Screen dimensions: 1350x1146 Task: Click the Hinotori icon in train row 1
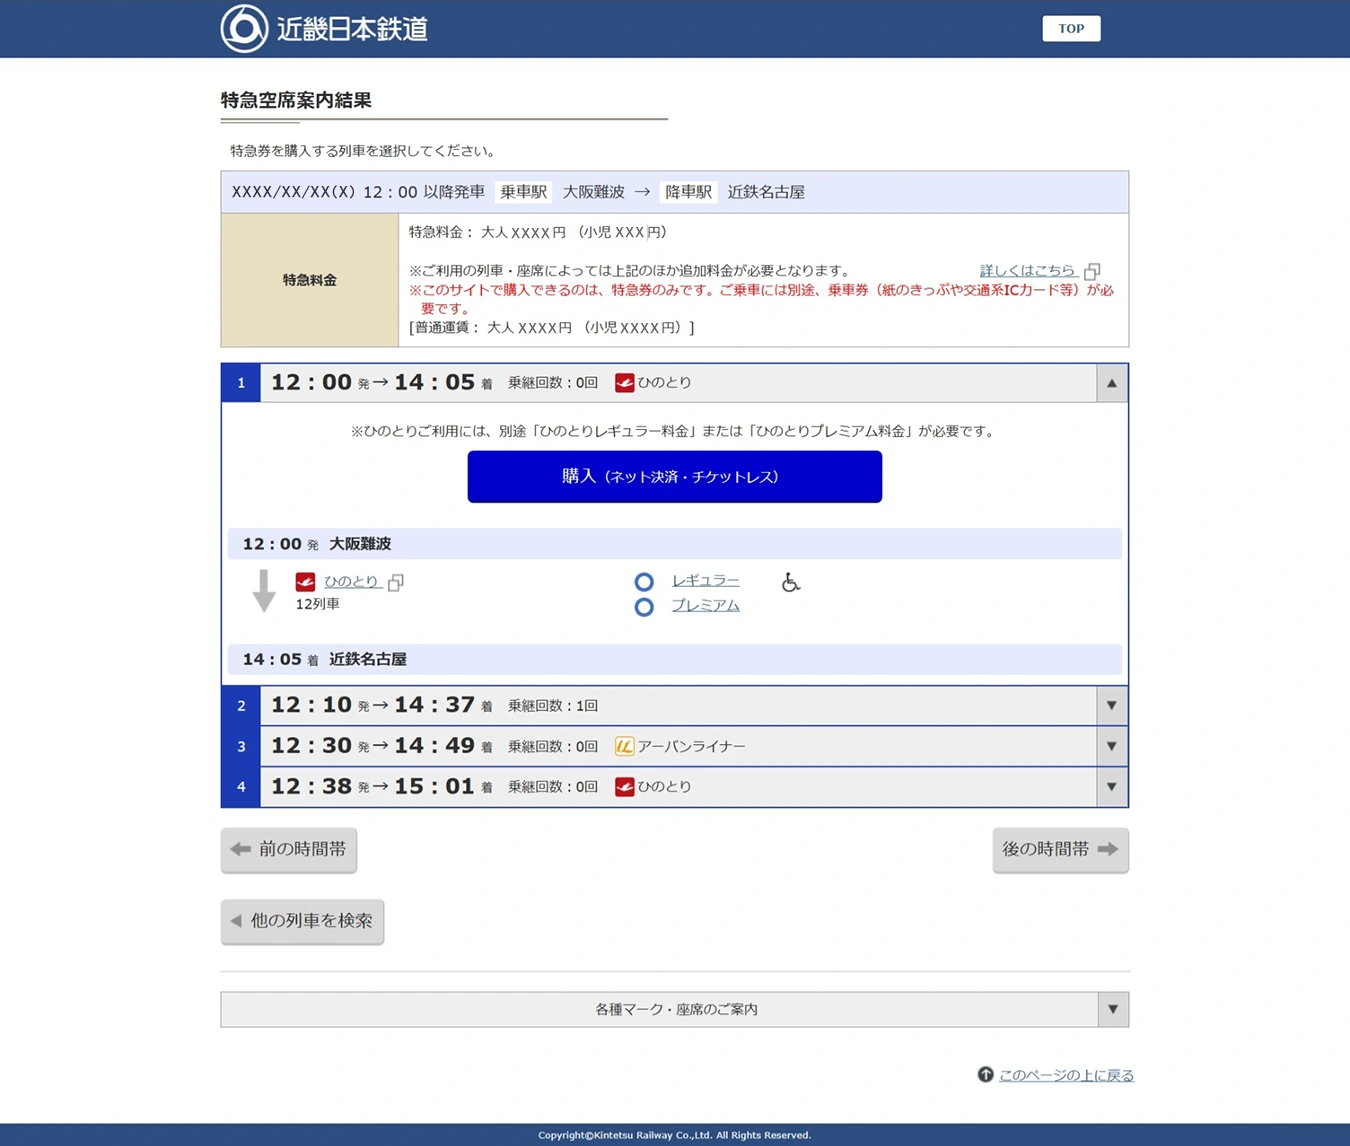[x=624, y=383]
